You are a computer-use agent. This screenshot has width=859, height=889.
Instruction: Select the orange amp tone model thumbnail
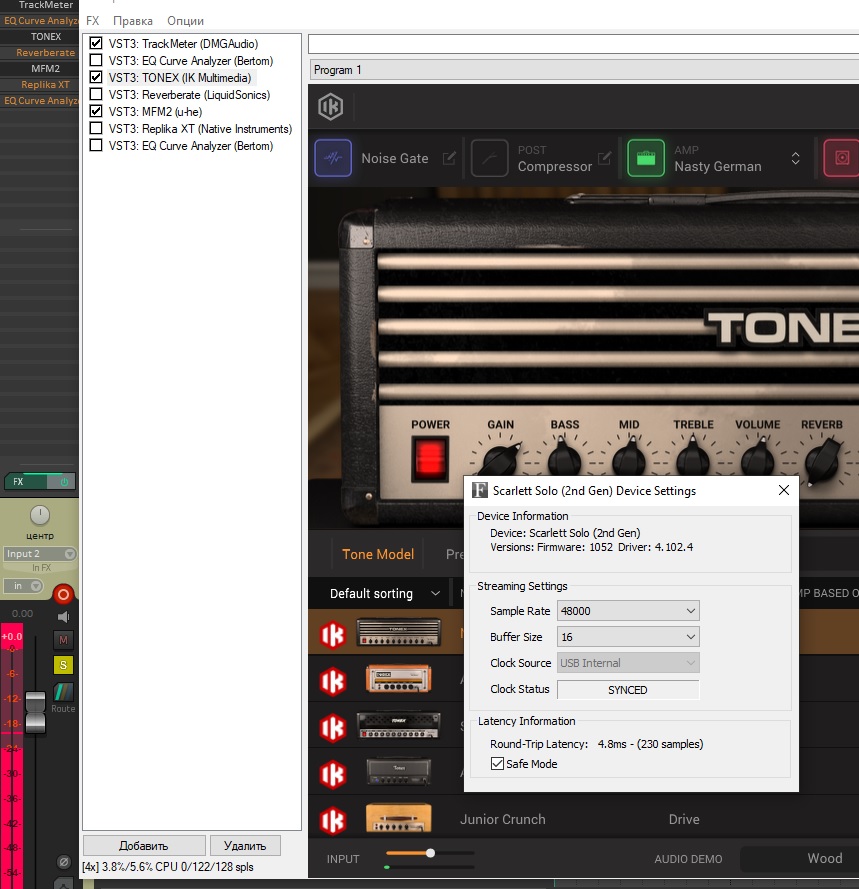[x=399, y=679]
